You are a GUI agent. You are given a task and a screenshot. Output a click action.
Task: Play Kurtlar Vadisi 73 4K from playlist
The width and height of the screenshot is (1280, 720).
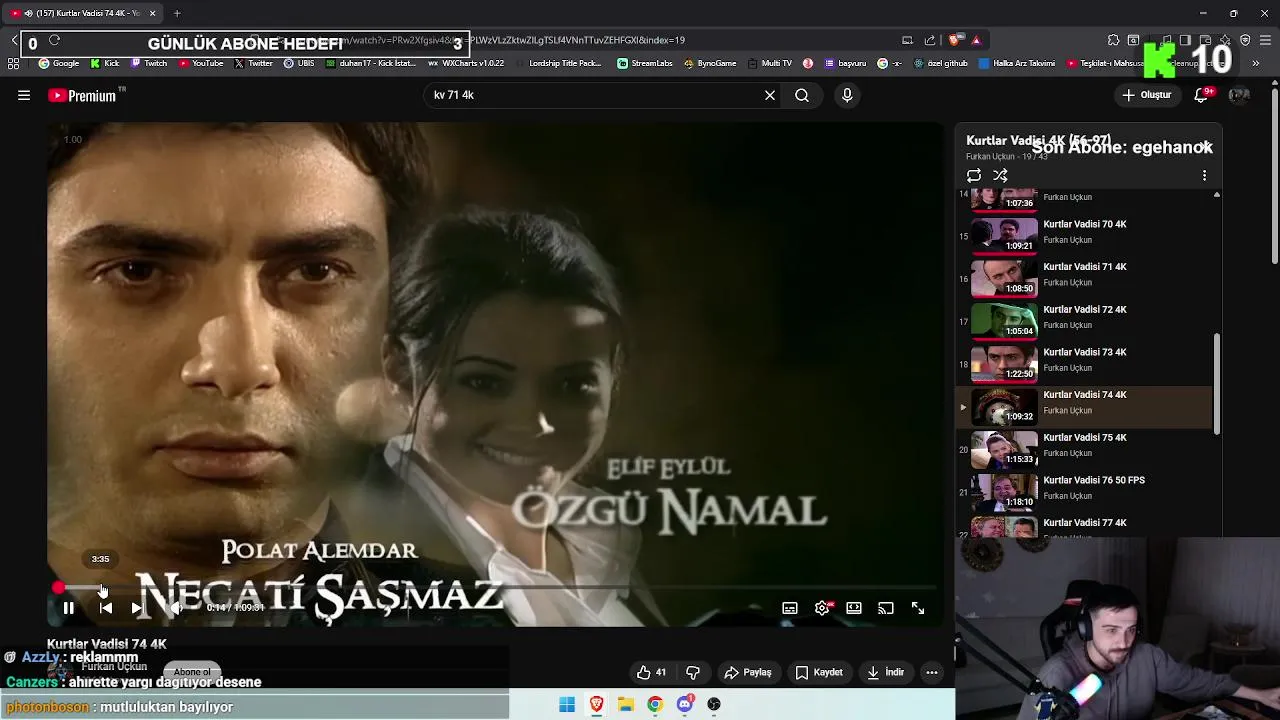click(1085, 364)
